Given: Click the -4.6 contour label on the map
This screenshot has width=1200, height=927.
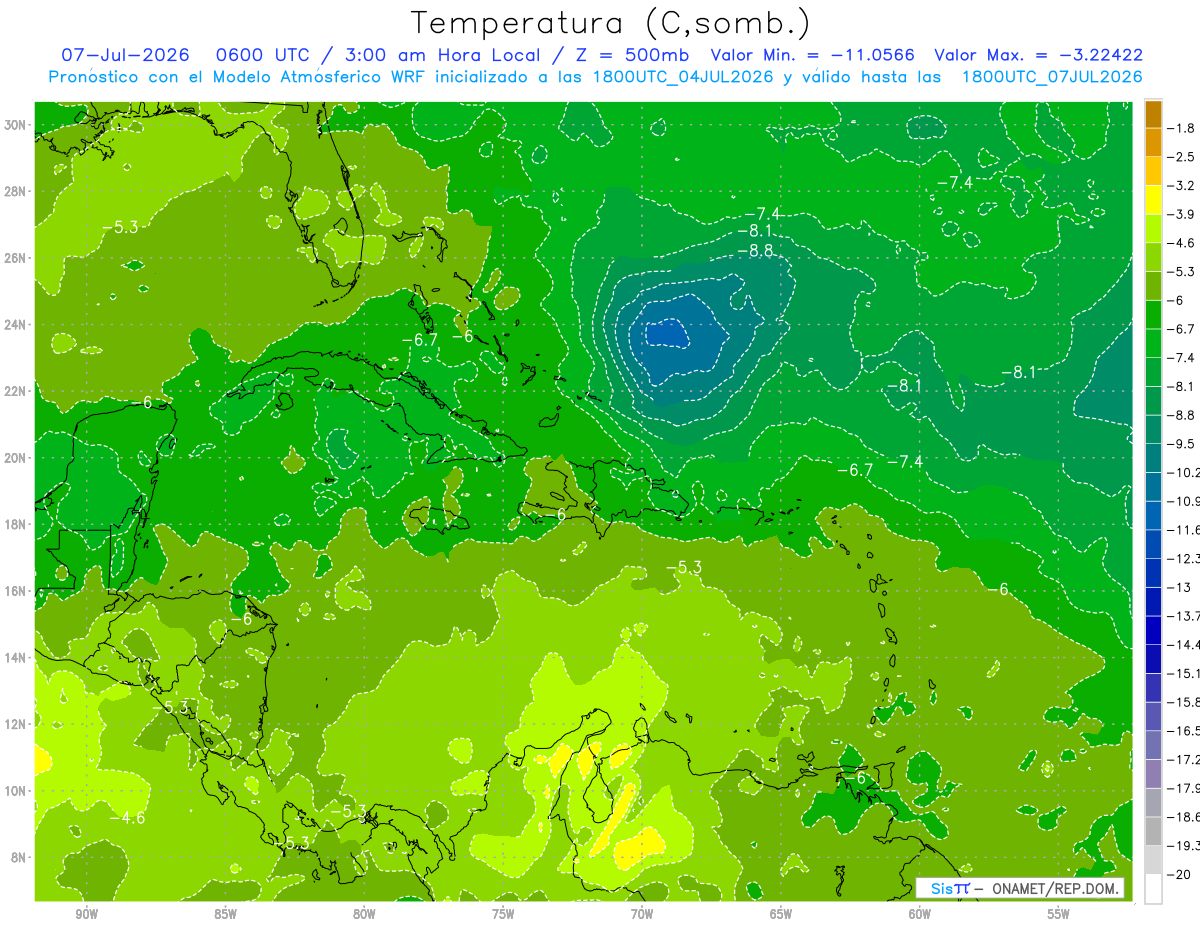Looking at the screenshot, I should [126, 818].
